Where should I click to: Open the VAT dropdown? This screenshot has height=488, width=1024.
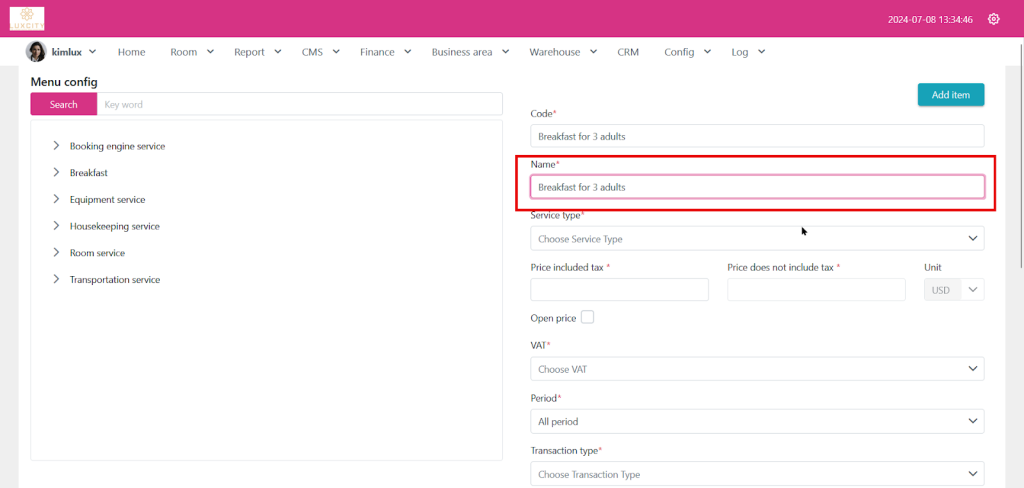click(756, 369)
